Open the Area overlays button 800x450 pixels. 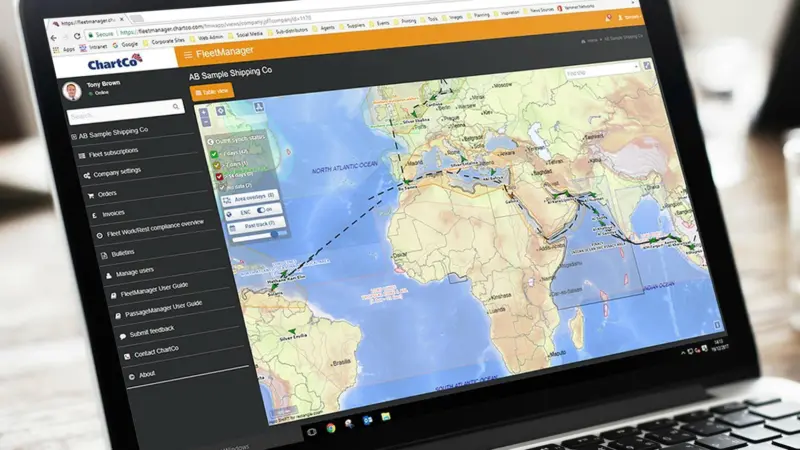[250, 197]
